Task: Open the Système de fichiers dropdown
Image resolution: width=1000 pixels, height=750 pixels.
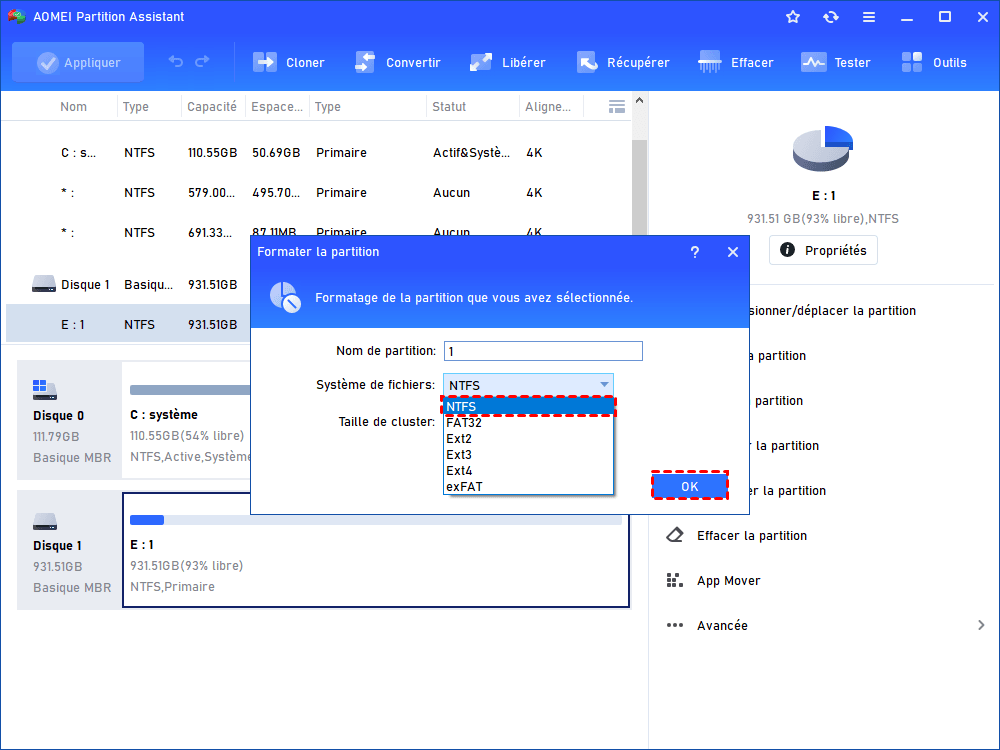Action: (528, 385)
